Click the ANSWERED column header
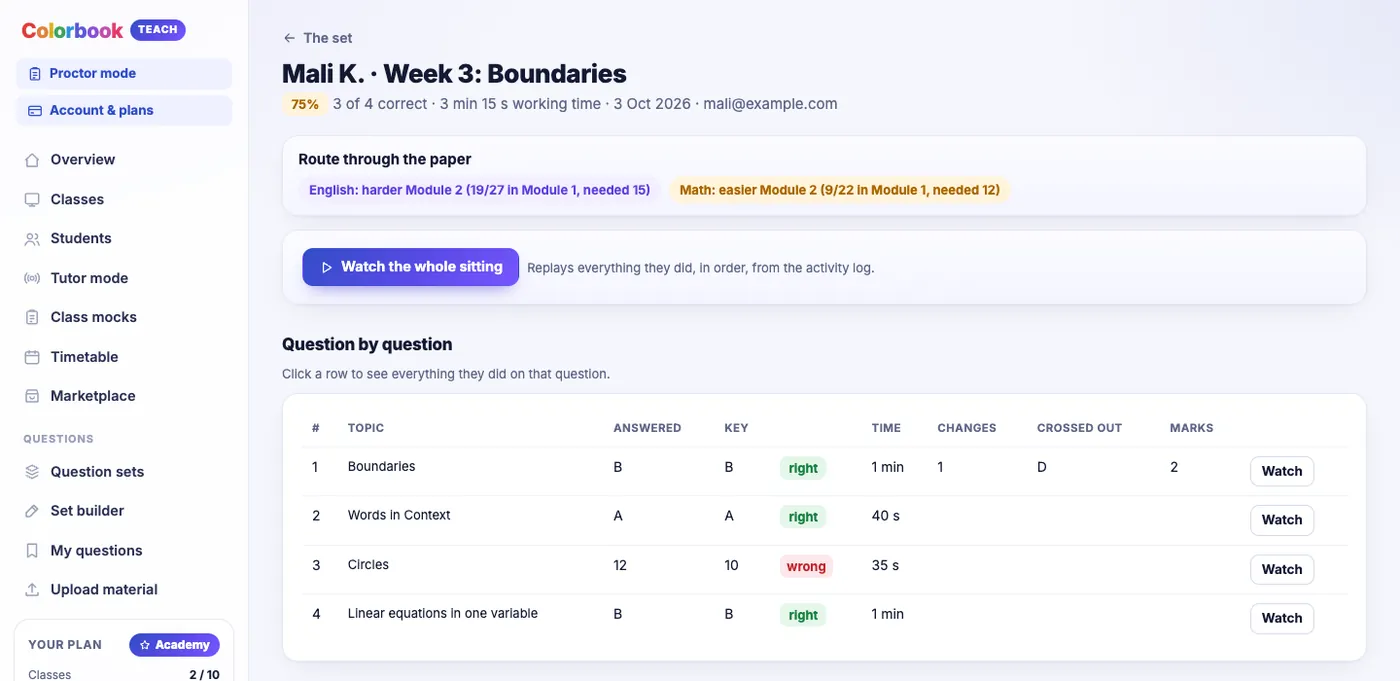The image size is (1400, 681). 647,428
